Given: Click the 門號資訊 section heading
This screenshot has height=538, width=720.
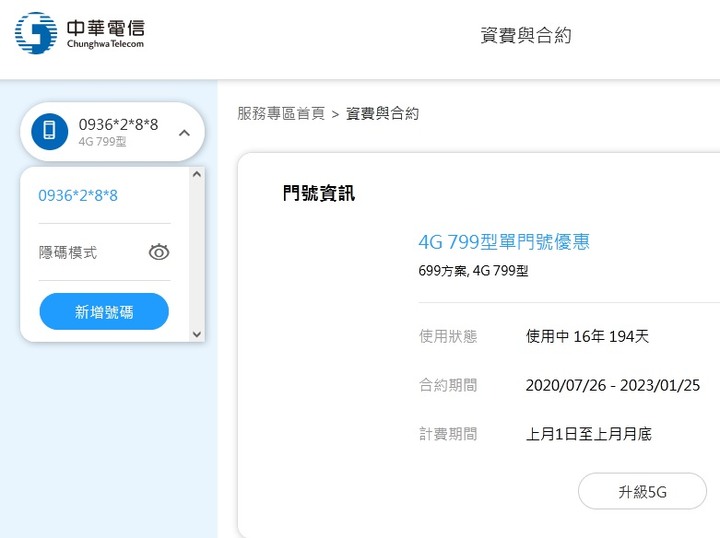Looking at the screenshot, I should pyautogui.click(x=319, y=193).
